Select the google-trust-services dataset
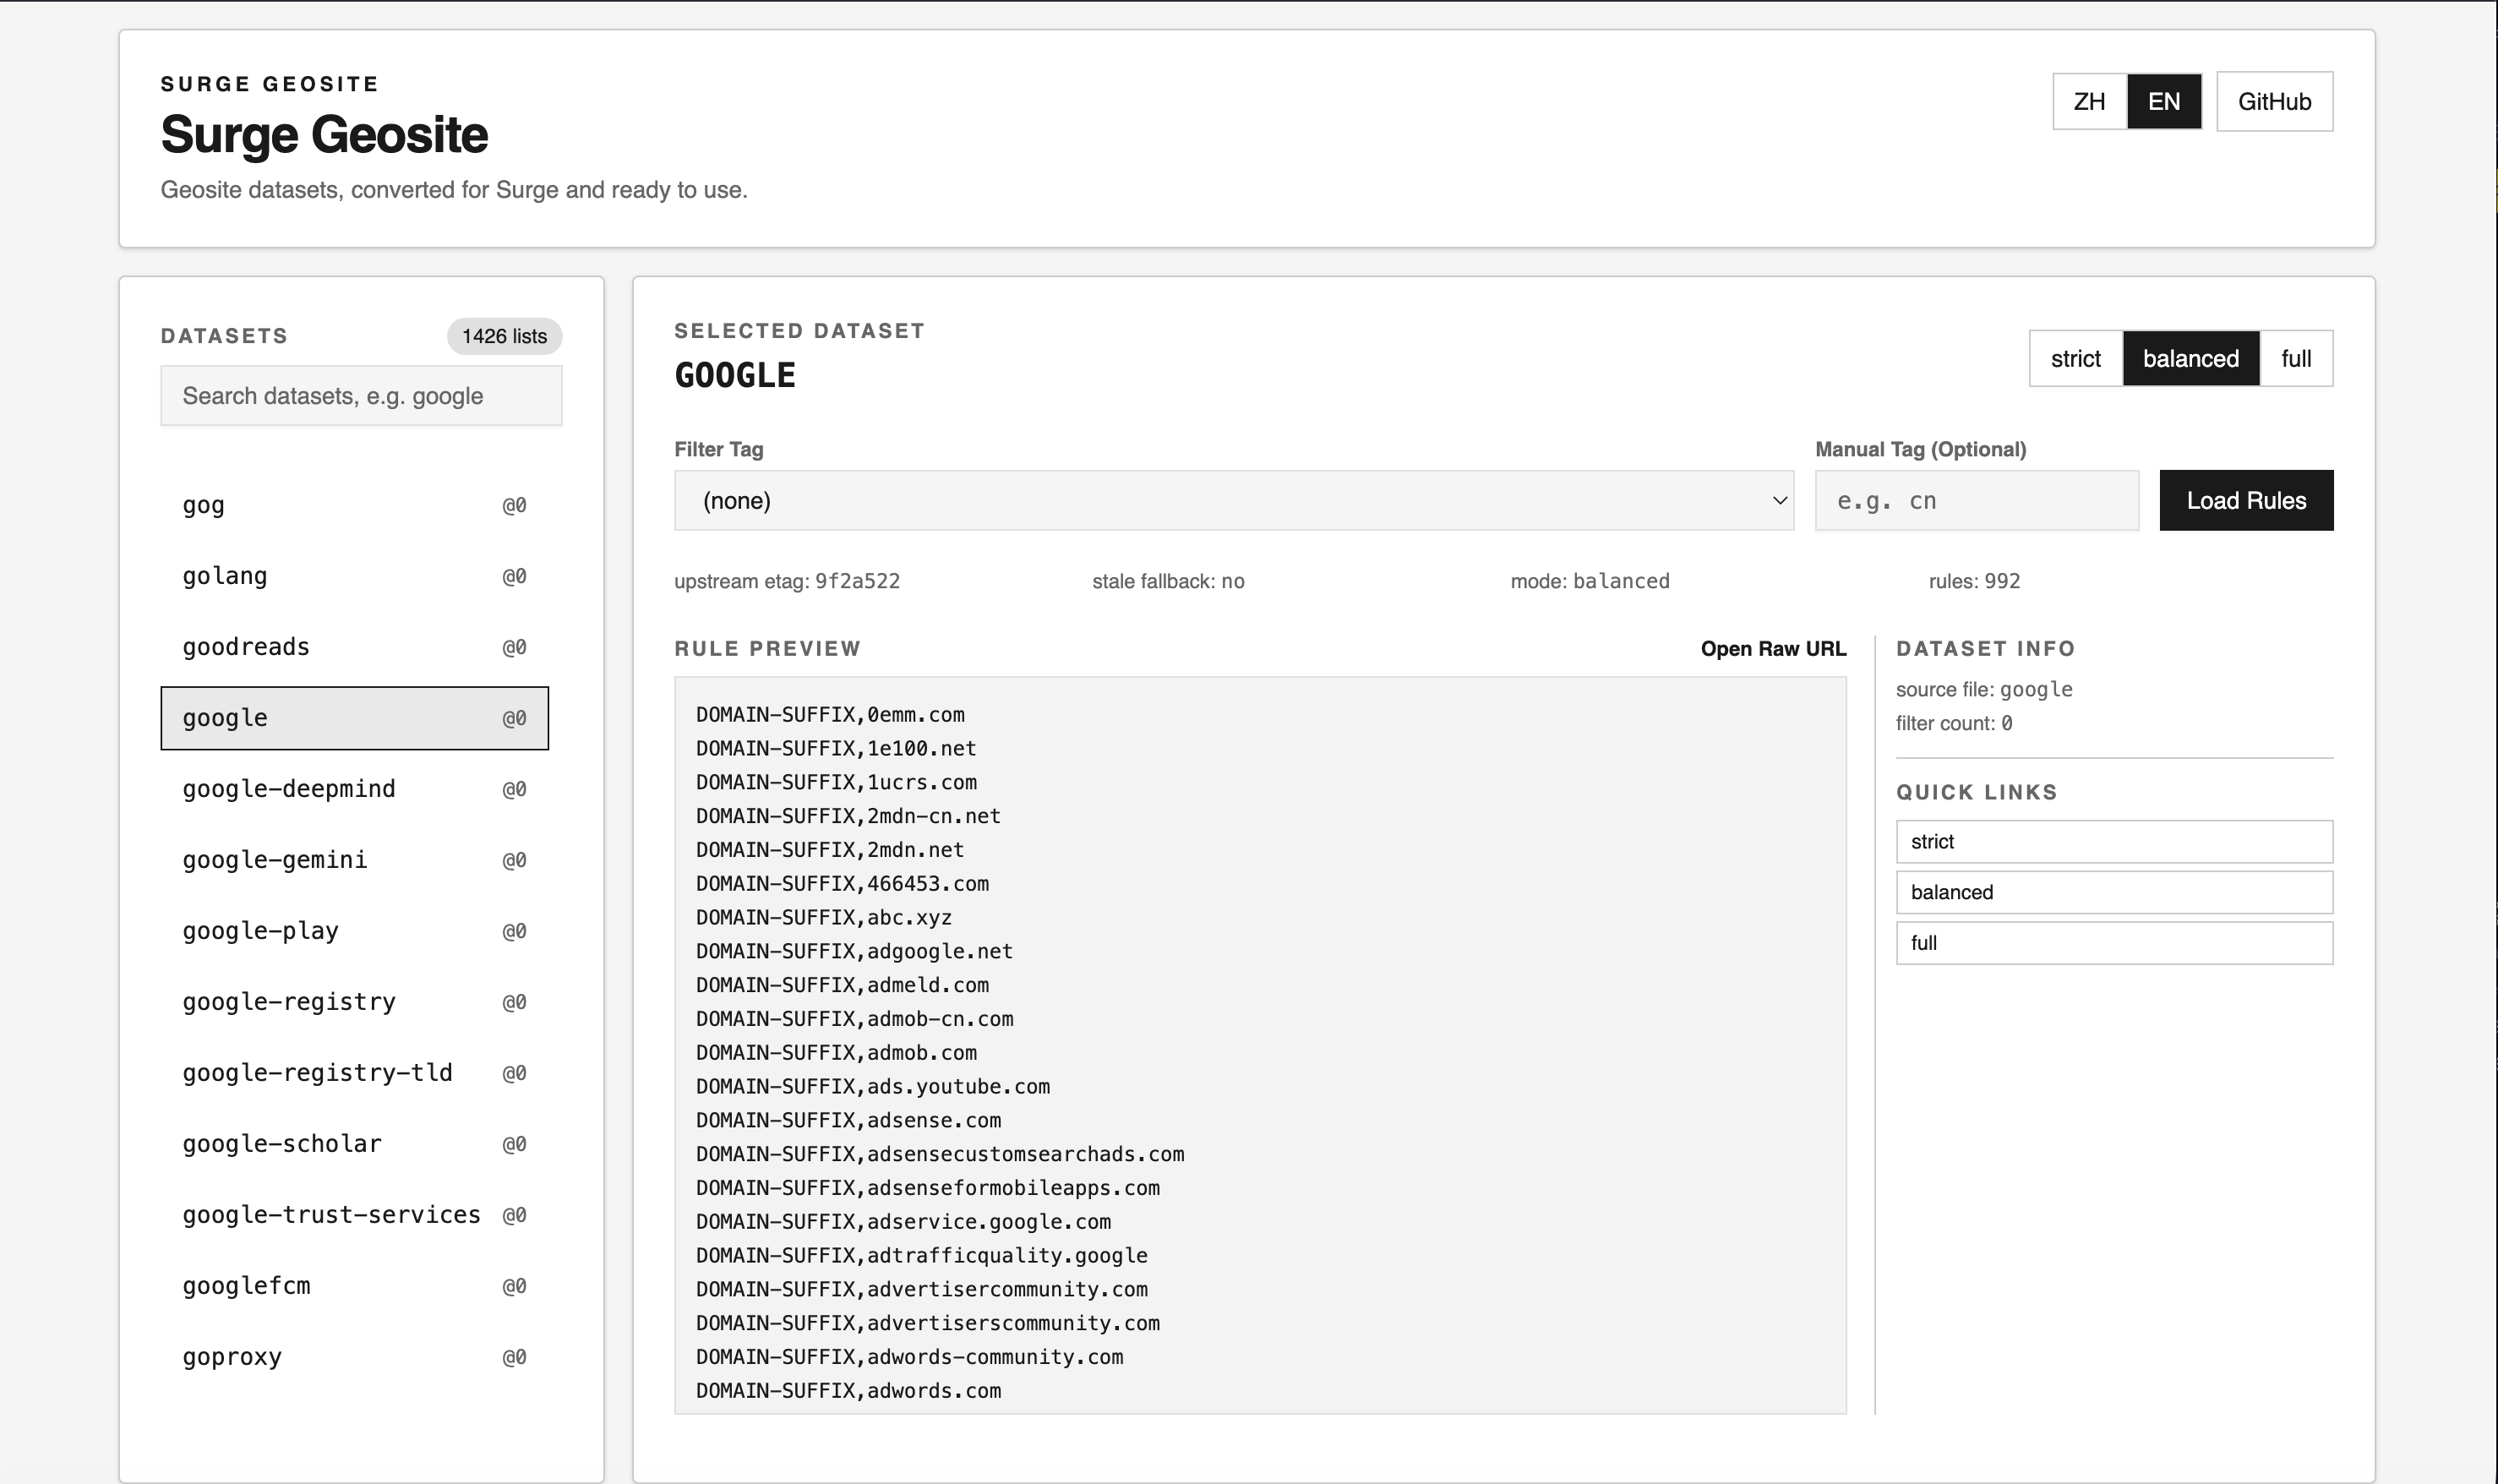This screenshot has height=1484, width=2498. (354, 1215)
